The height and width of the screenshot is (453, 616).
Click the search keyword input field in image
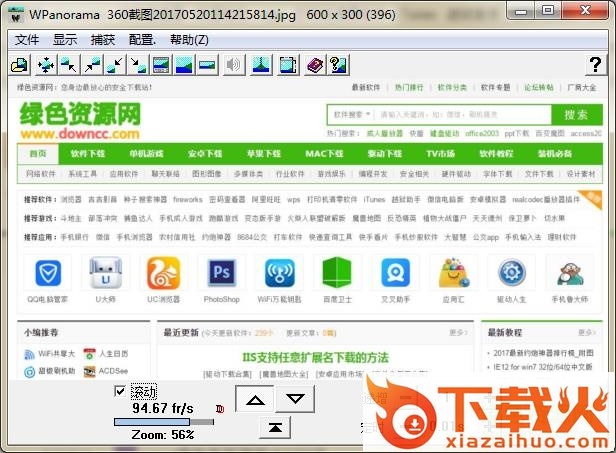[x=462, y=115]
